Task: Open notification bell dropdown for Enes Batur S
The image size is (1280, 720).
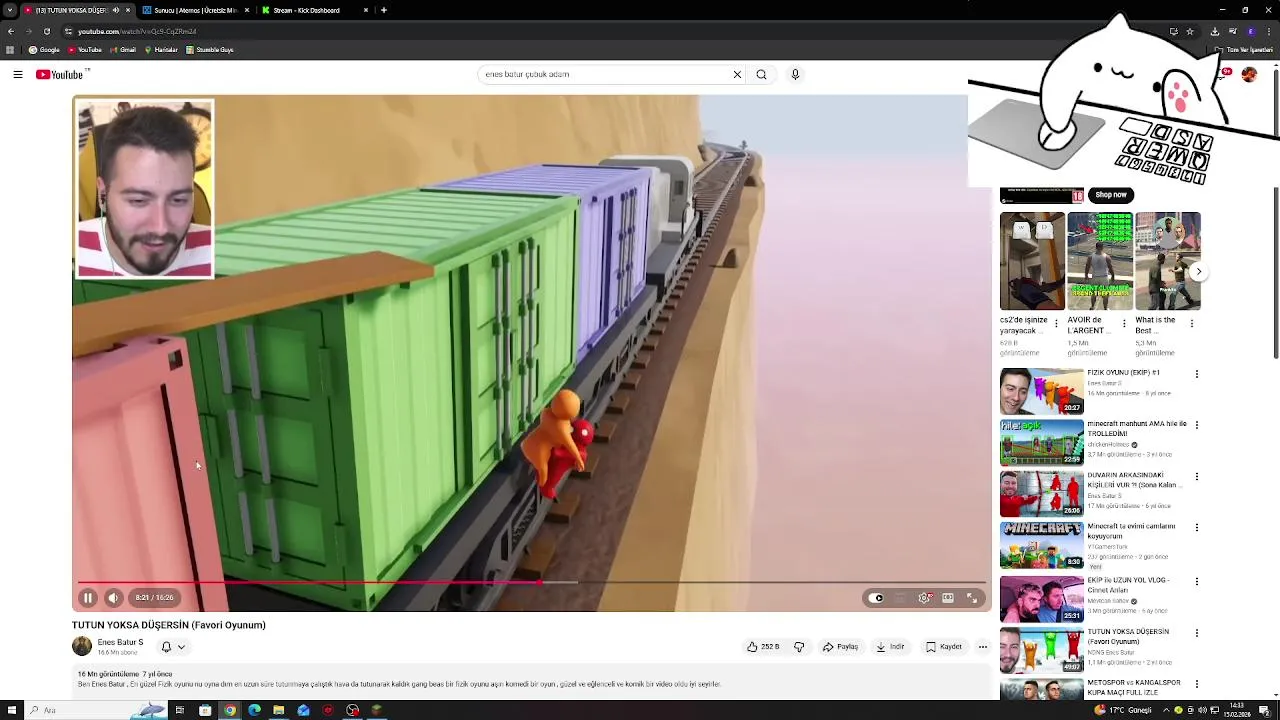Action: click(173, 647)
